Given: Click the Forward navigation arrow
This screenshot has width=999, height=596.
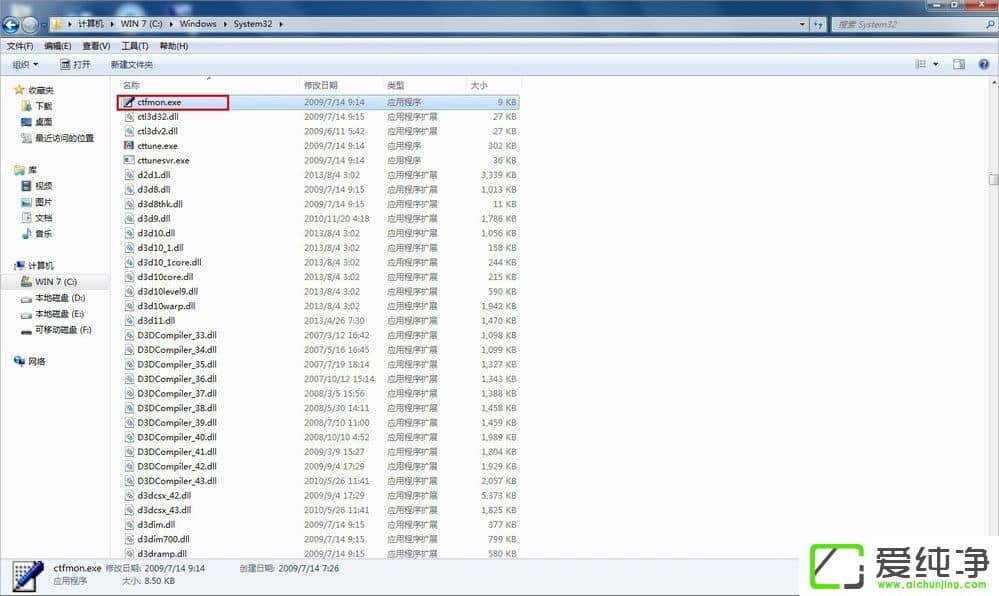Looking at the screenshot, I should coord(31,24).
